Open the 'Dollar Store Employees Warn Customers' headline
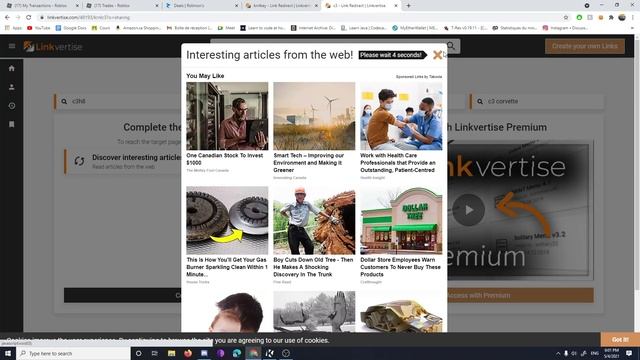The width and height of the screenshot is (640, 360). point(400,267)
